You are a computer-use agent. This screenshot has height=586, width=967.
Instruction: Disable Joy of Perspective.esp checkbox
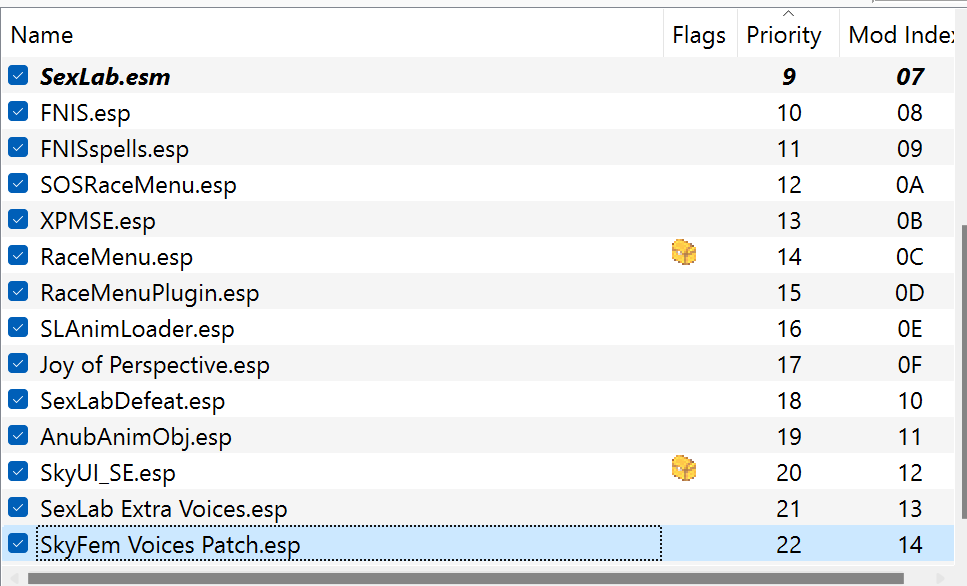tap(19, 363)
